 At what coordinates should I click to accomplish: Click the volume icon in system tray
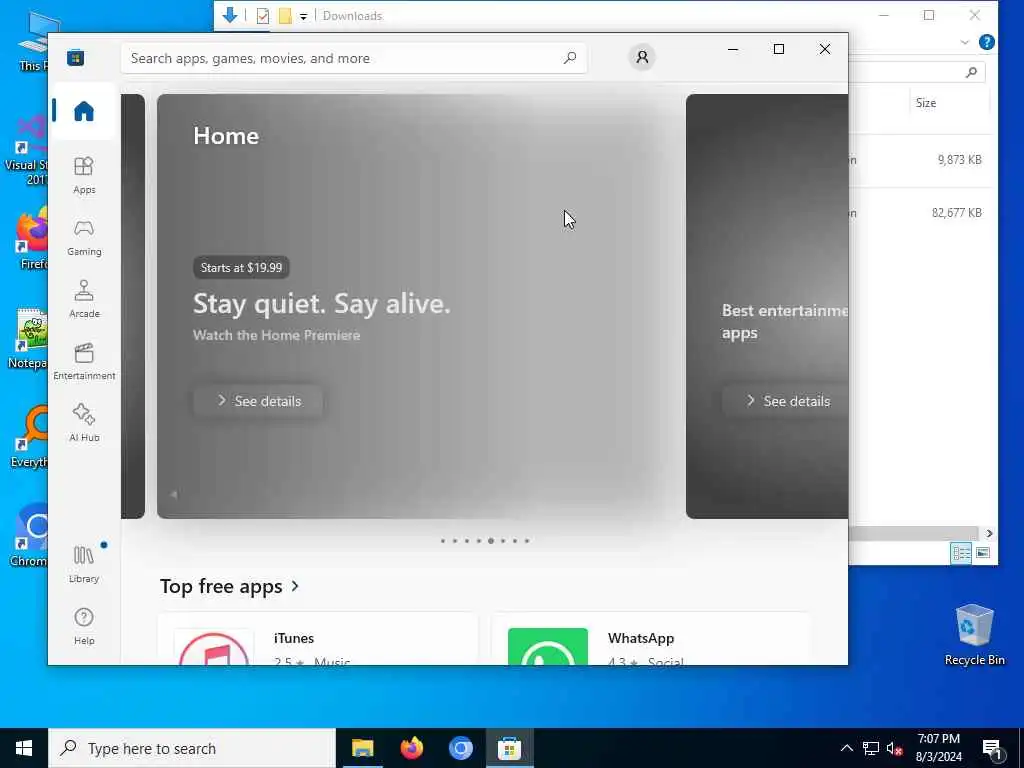pos(894,748)
